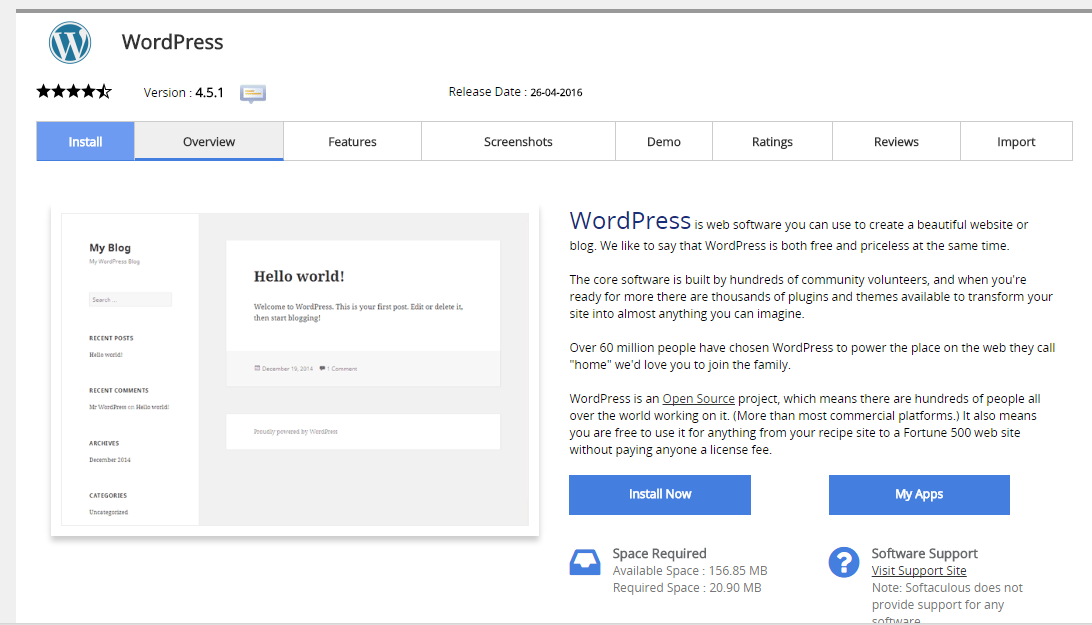Open the changelog speech bubble icon
The width and height of the screenshot is (1092, 625).
[x=253, y=93]
